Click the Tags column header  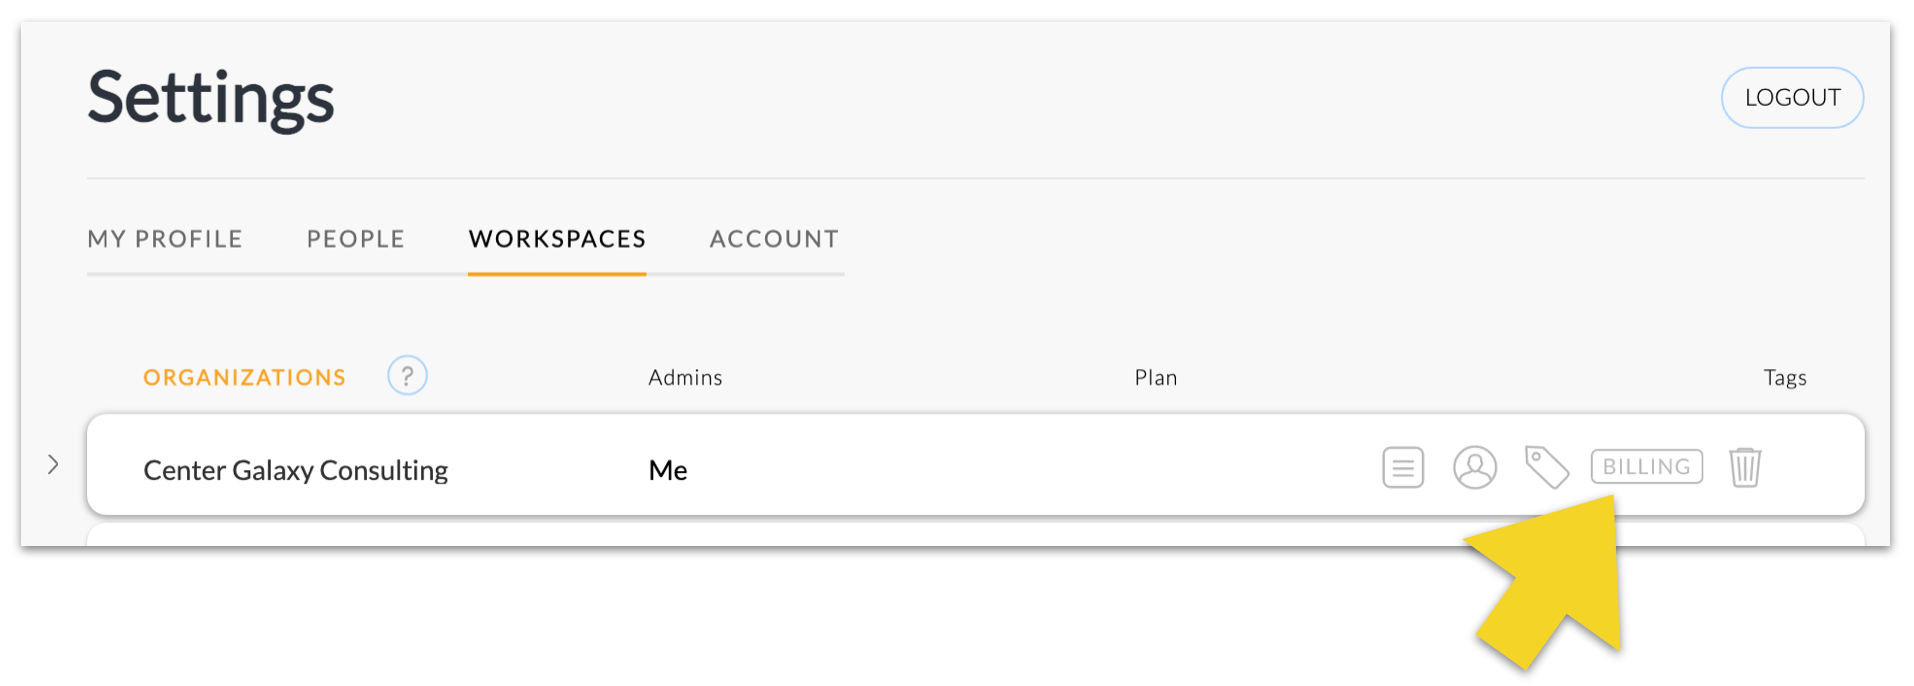[1784, 377]
